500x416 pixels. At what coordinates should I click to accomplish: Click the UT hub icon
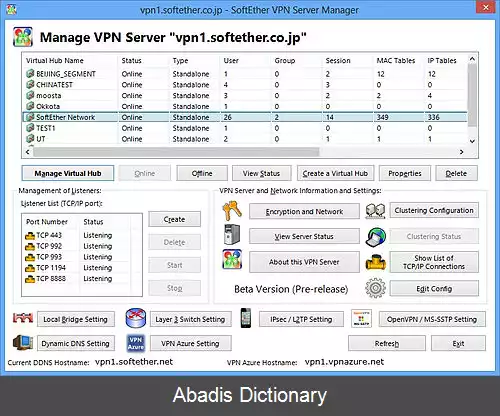(x=30, y=138)
